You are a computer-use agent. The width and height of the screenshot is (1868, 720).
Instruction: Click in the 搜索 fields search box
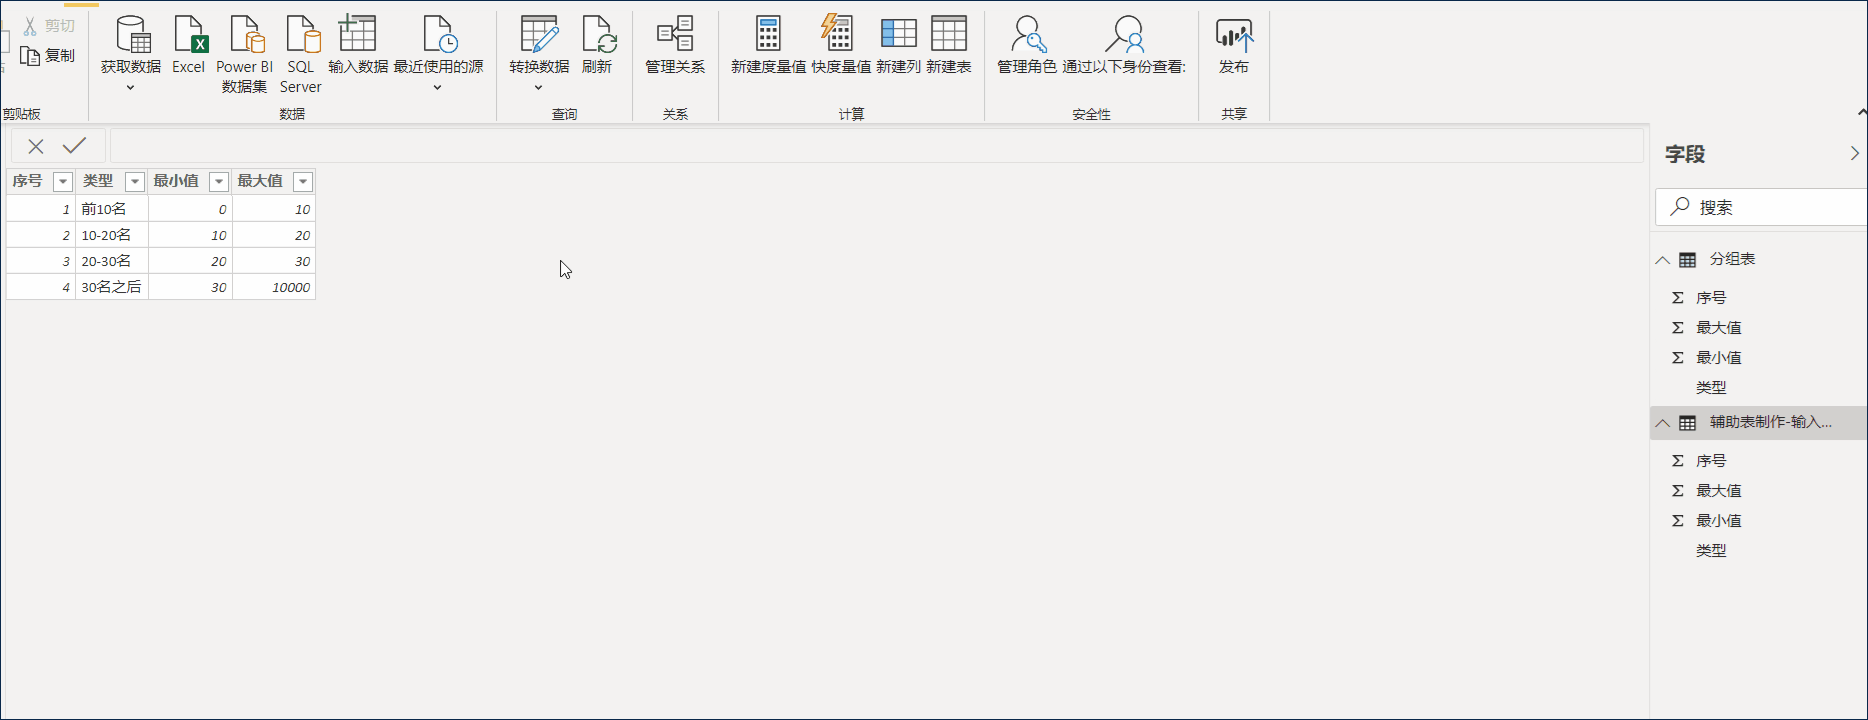point(1761,207)
